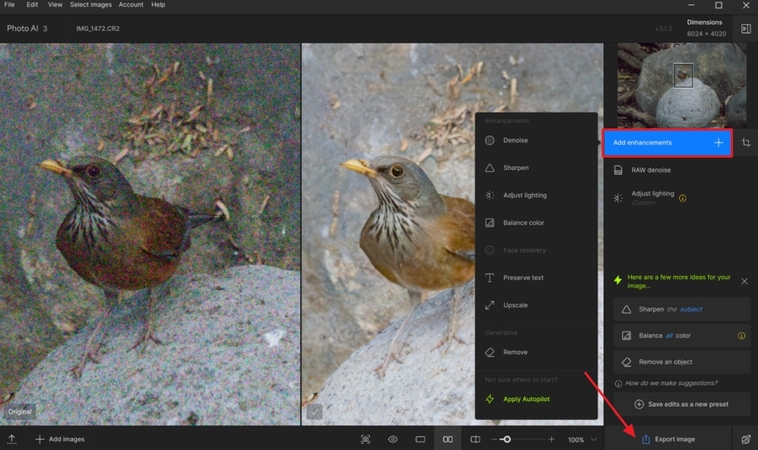Open the 100% zoom level dropdown
Image resolution: width=758 pixels, height=450 pixels.
pos(582,439)
